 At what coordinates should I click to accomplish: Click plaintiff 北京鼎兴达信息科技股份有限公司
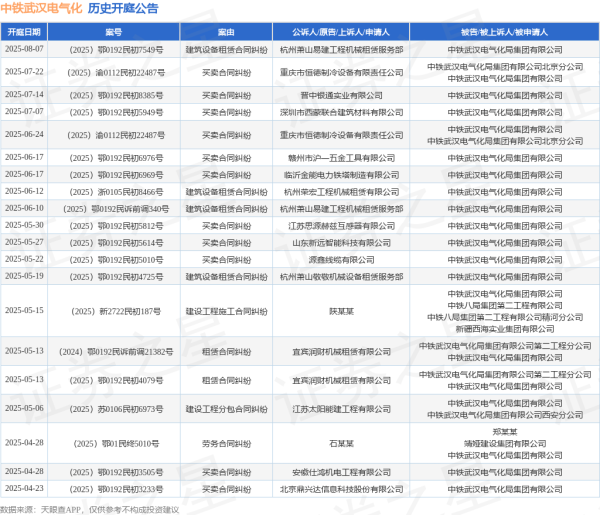(x=341, y=489)
